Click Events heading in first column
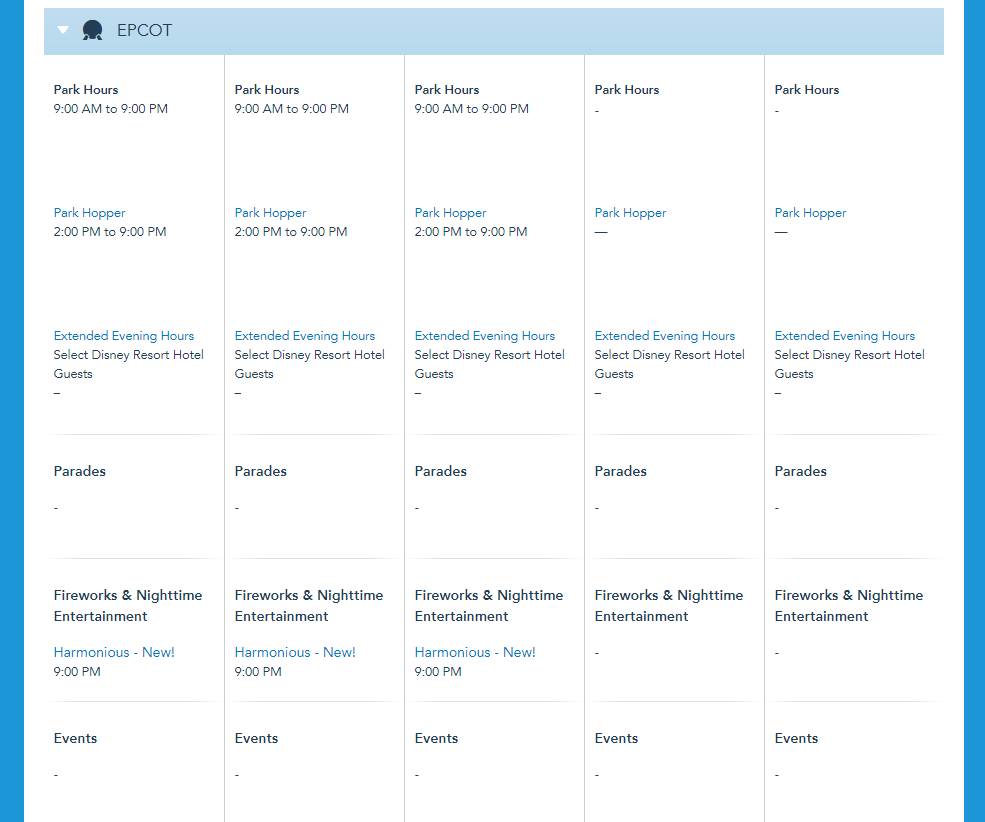Viewport: 985px width, 822px height. tap(75, 738)
